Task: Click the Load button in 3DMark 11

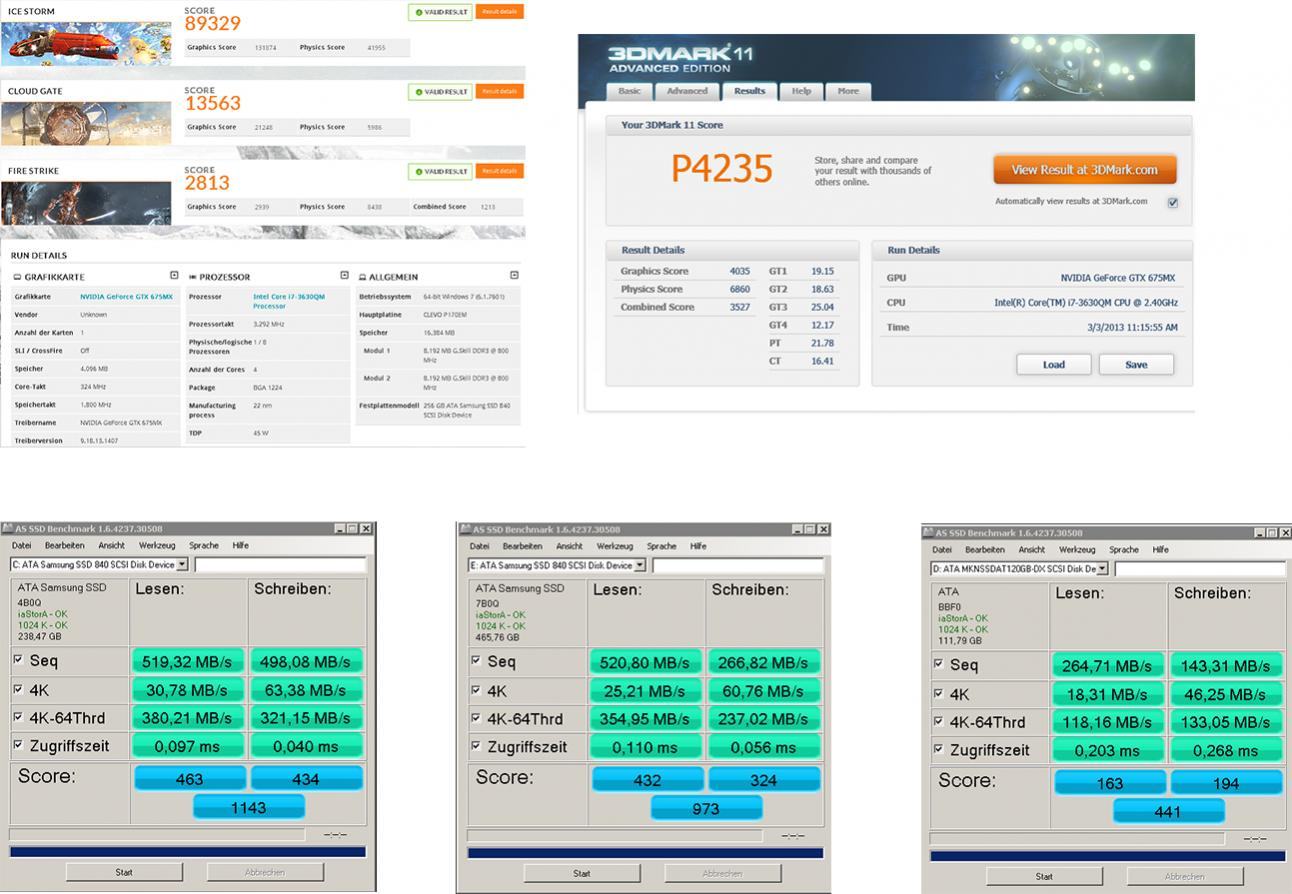Action: [x=1053, y=365]
